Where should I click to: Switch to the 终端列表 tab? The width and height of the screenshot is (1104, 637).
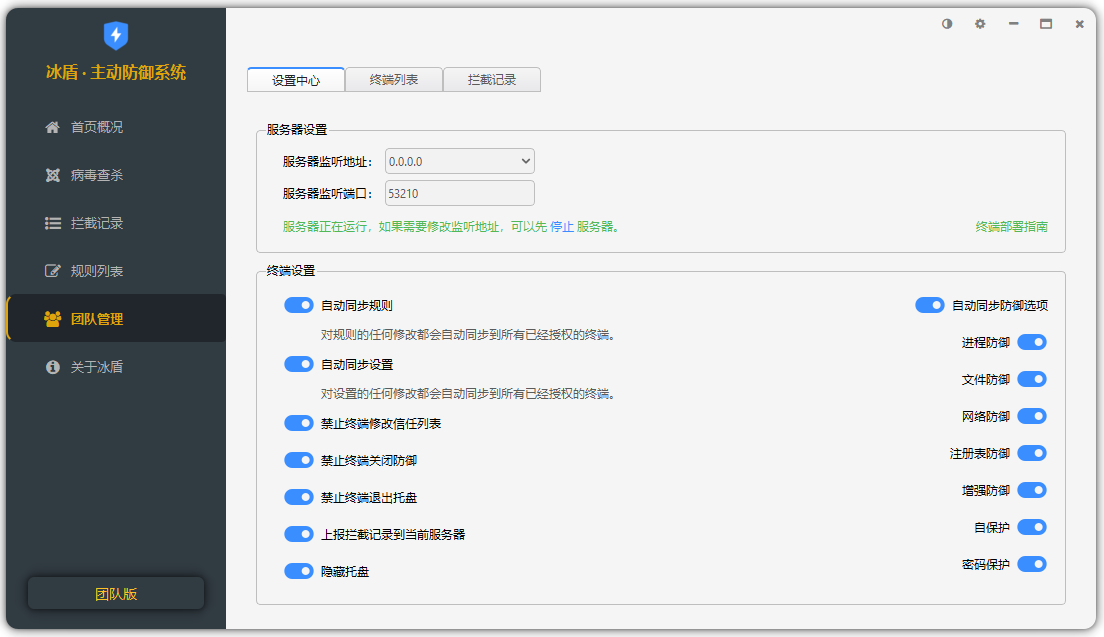tap(393, 80)
